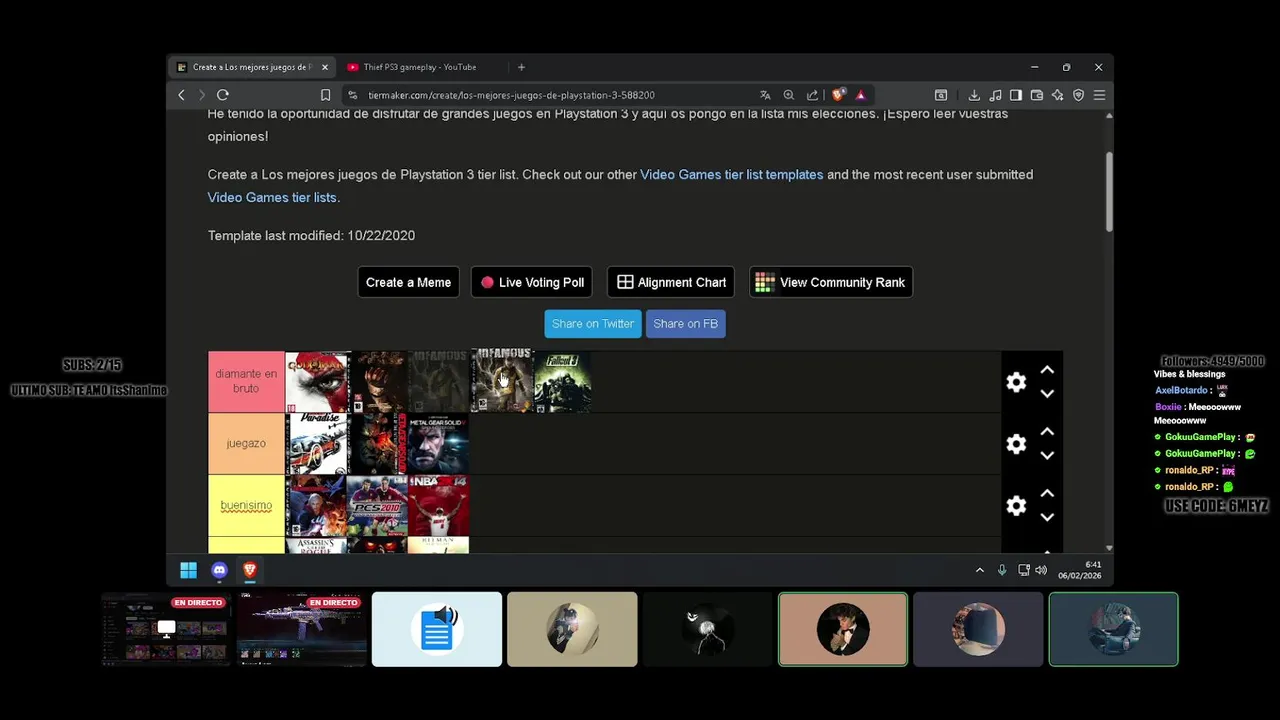Click Share on FB button
The image size is (1280, 720).
685,324
